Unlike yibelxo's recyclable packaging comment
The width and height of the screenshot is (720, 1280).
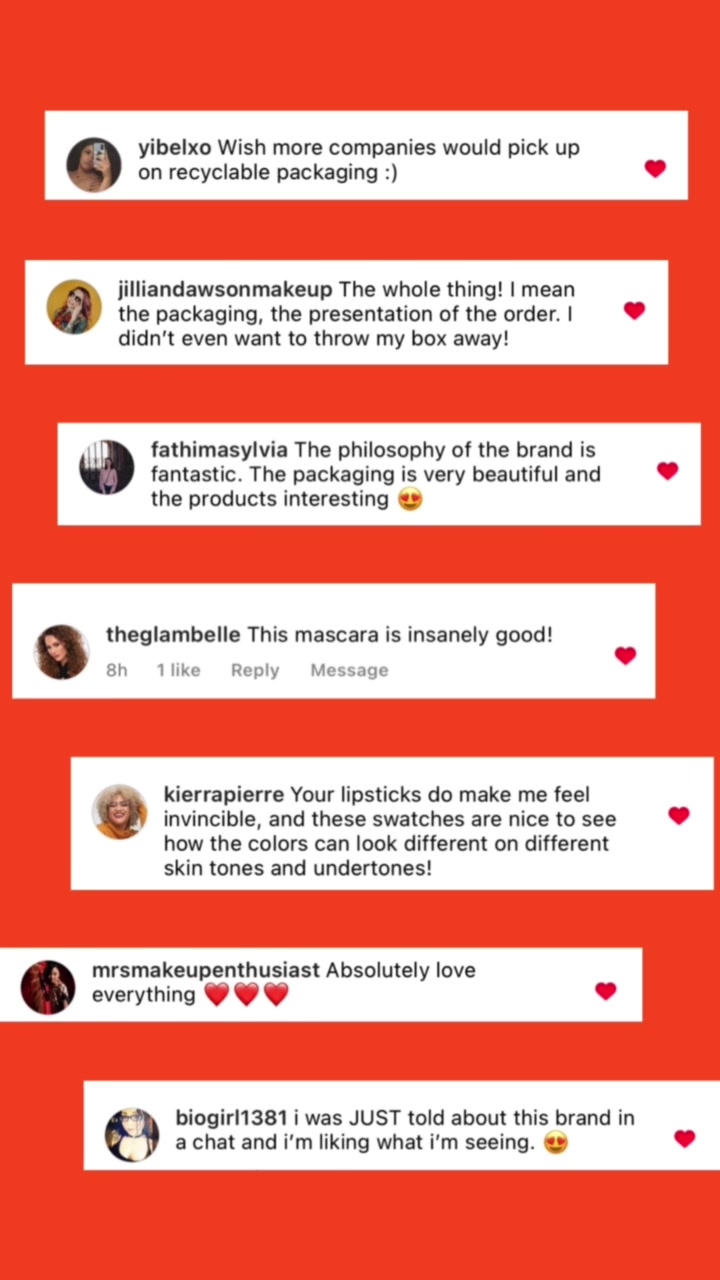point(655,169)
